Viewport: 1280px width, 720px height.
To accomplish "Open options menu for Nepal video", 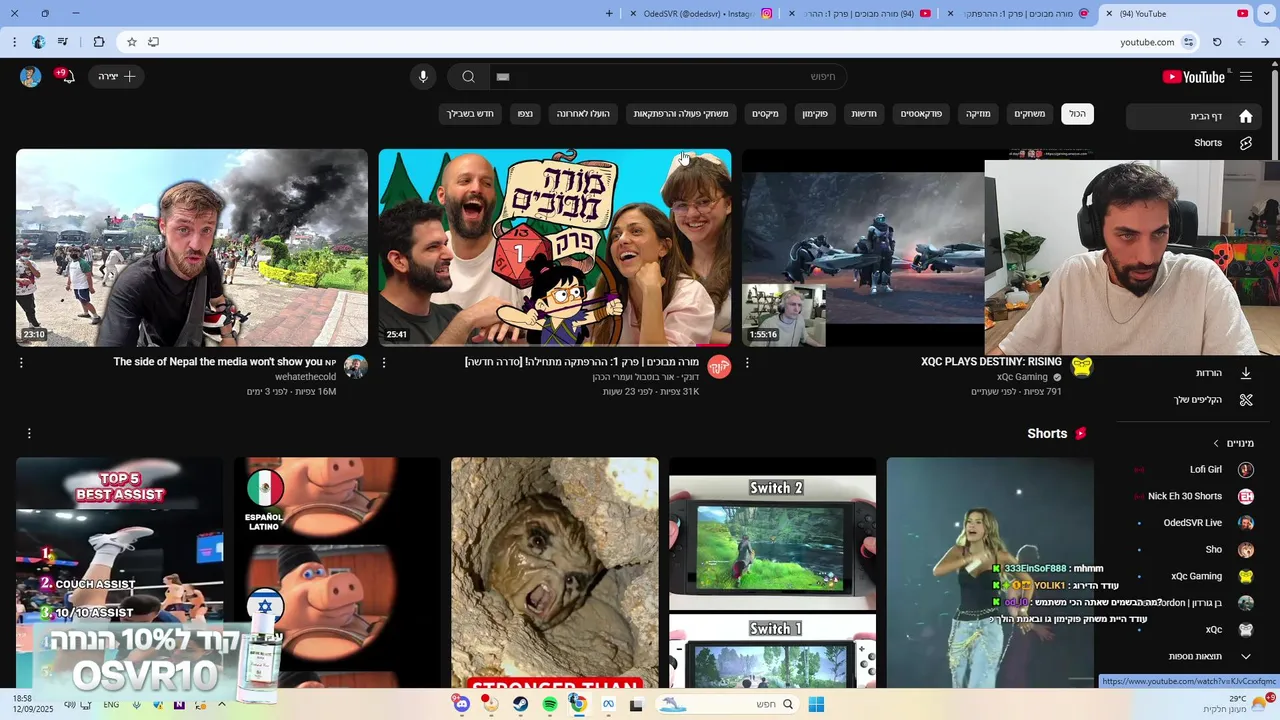I will pos(21,363).
